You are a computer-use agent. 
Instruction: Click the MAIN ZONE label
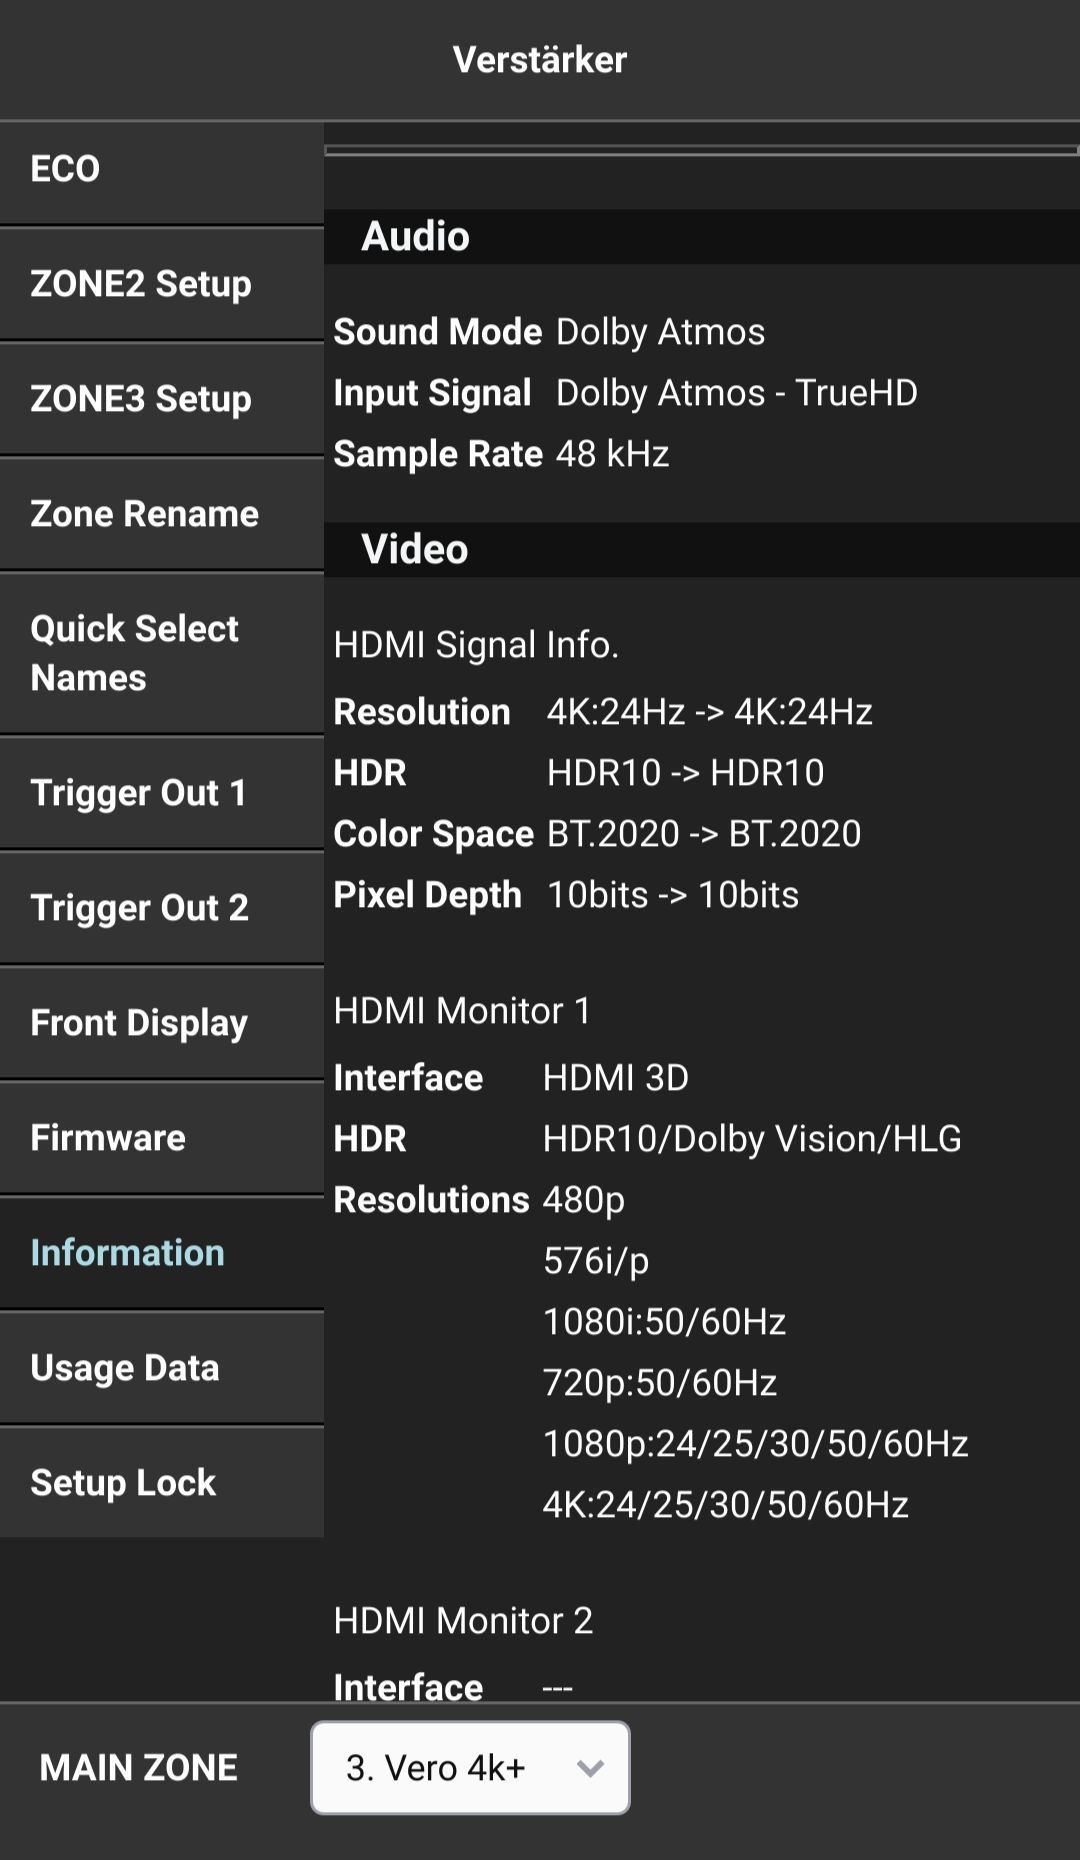(x=139, y=1768)
